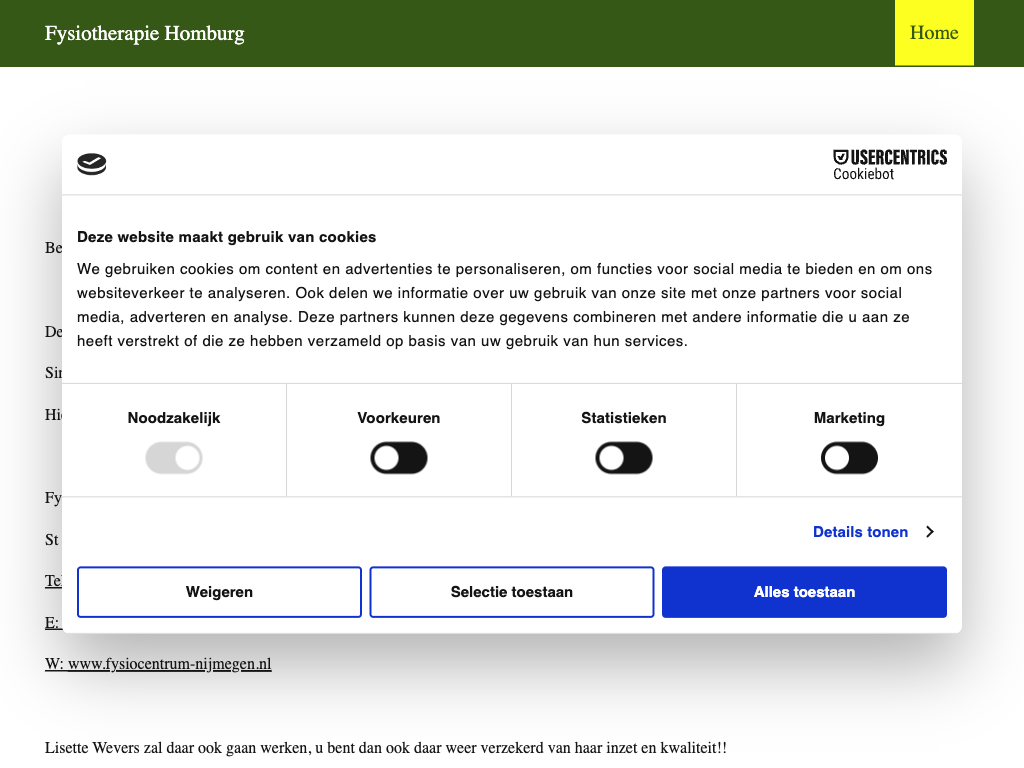1024x768 pixels.
Task: Click the Fysiotherapie Homburg site title
Action: tap(145, 33)
